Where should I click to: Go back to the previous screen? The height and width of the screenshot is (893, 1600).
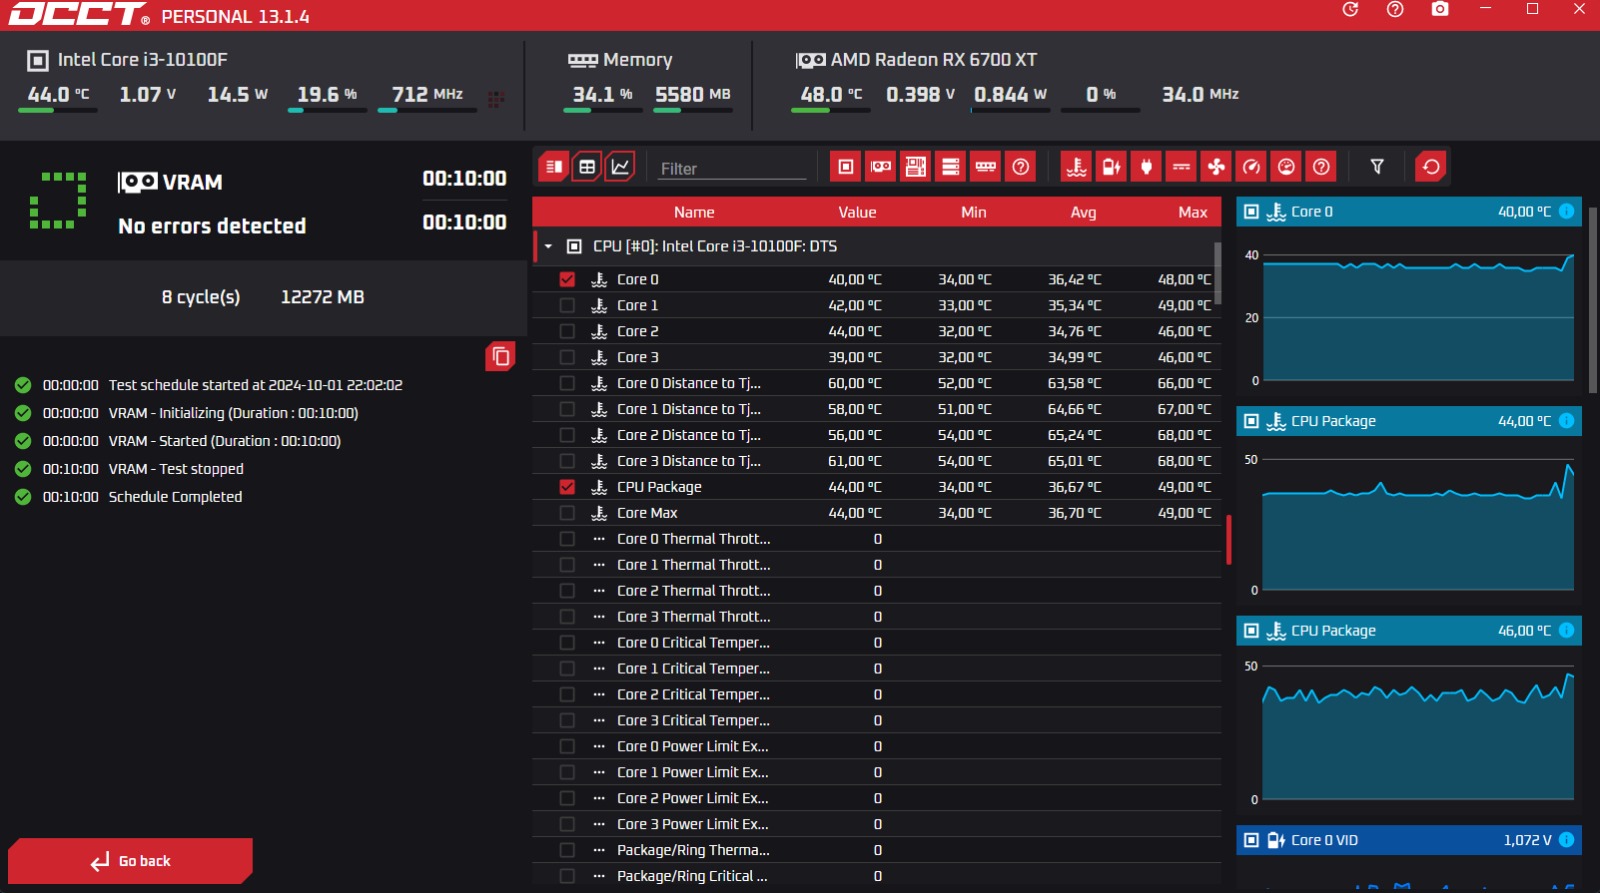[x=130, y=861]
